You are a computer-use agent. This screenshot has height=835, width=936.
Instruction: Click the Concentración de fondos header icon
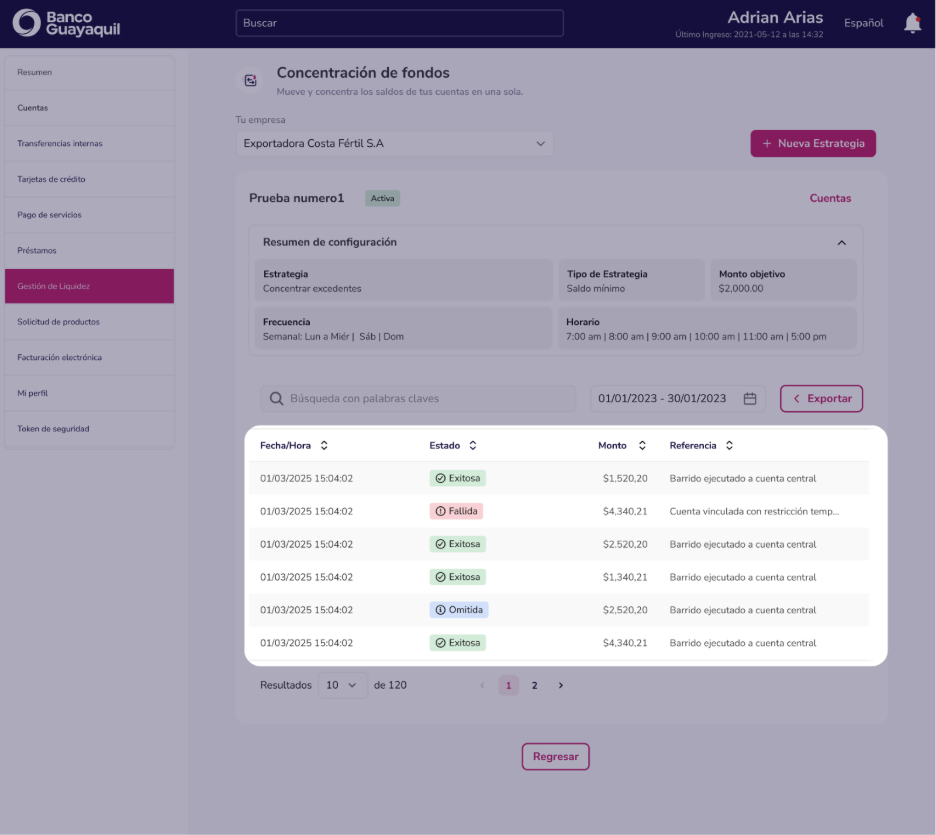(251, 80)
